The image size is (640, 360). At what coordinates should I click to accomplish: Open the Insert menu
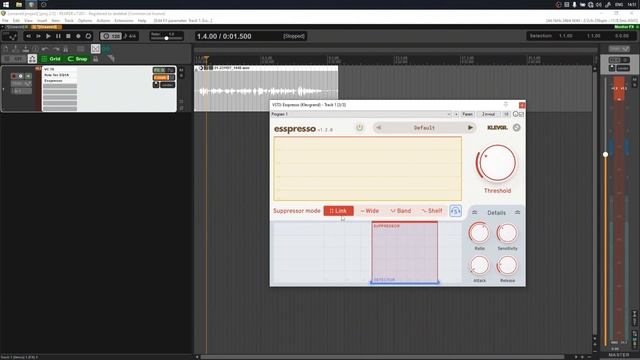click(42, 20)
